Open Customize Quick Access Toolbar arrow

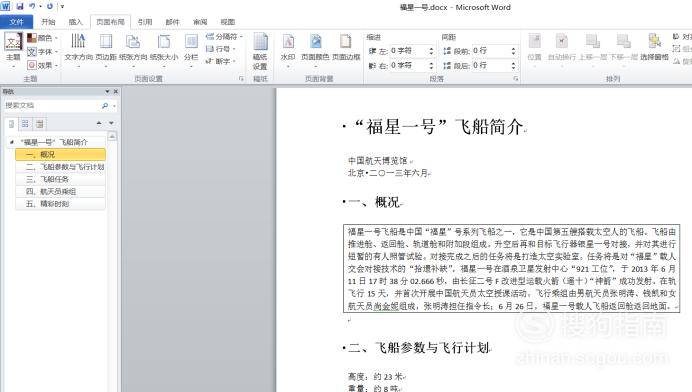point(62,7)
